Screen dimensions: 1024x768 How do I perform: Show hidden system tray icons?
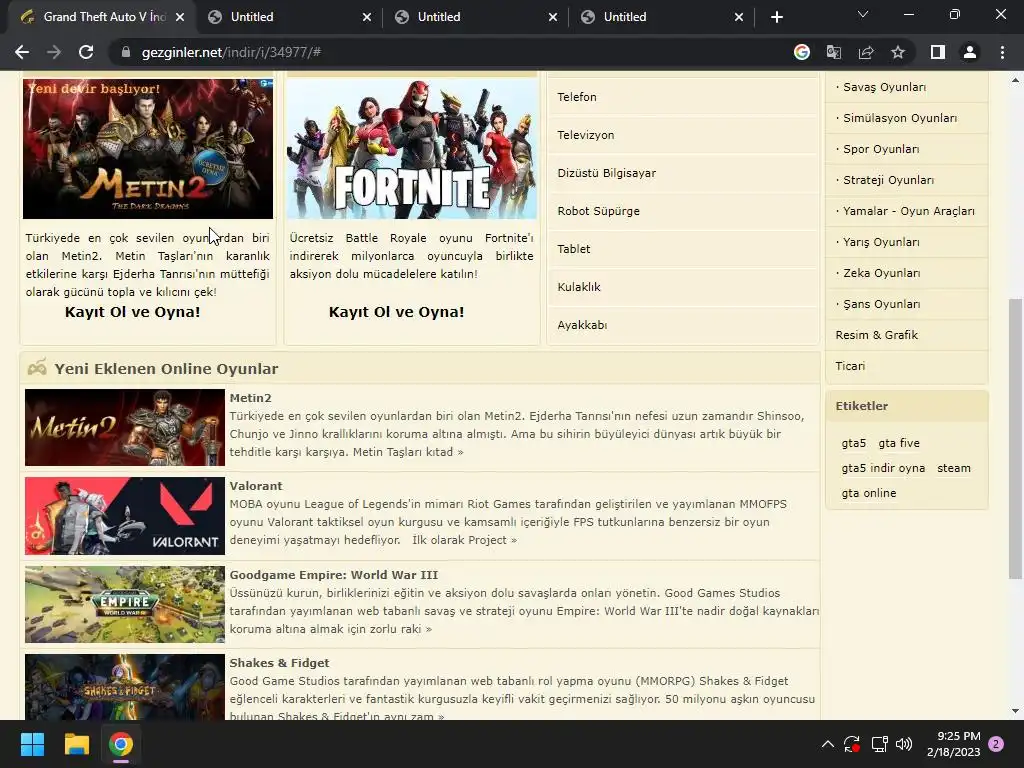(827, 744)
